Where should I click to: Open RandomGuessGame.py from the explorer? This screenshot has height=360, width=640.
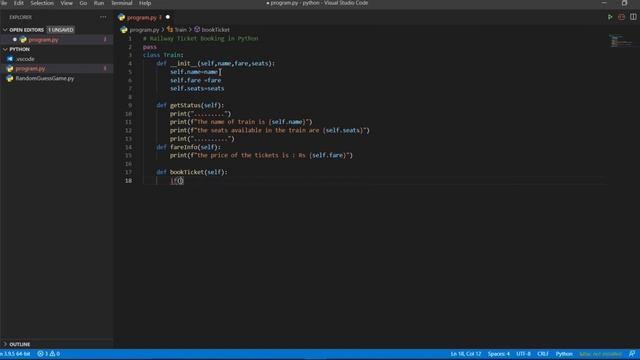tap(45, 78)
